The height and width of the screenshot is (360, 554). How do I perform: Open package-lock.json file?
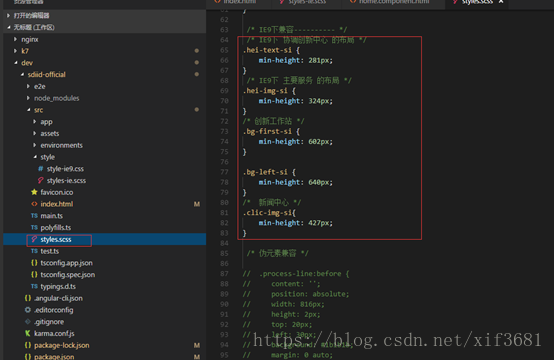tap(61, 345)
